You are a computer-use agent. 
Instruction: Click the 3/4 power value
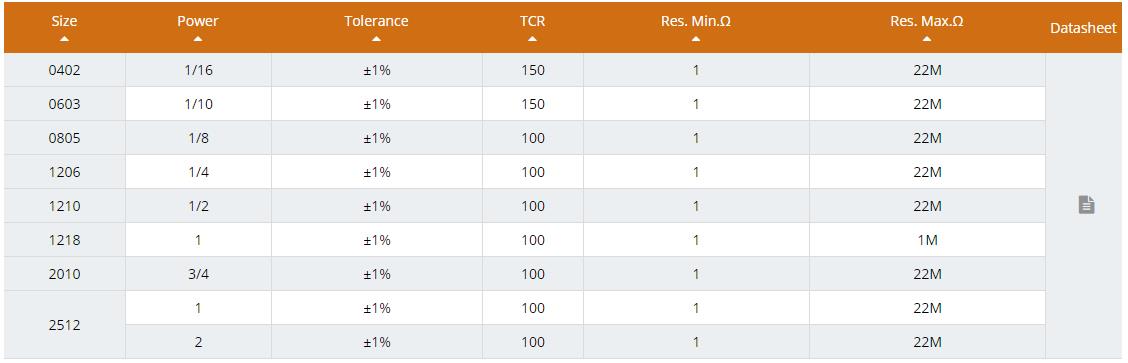click(x=198, y=274)
